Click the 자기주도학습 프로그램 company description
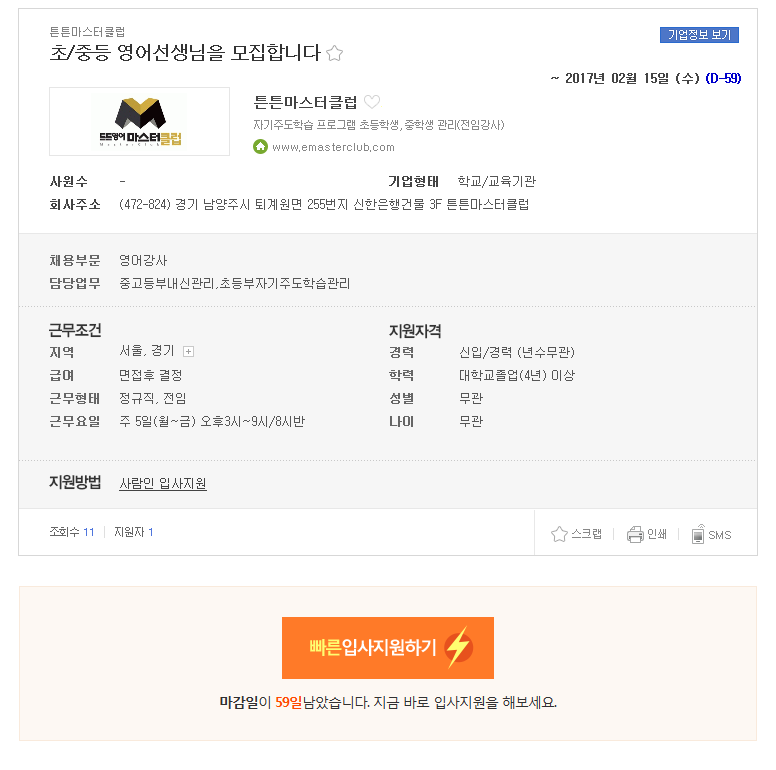Screen dimensions: 776x770 [x=379, y=125]
